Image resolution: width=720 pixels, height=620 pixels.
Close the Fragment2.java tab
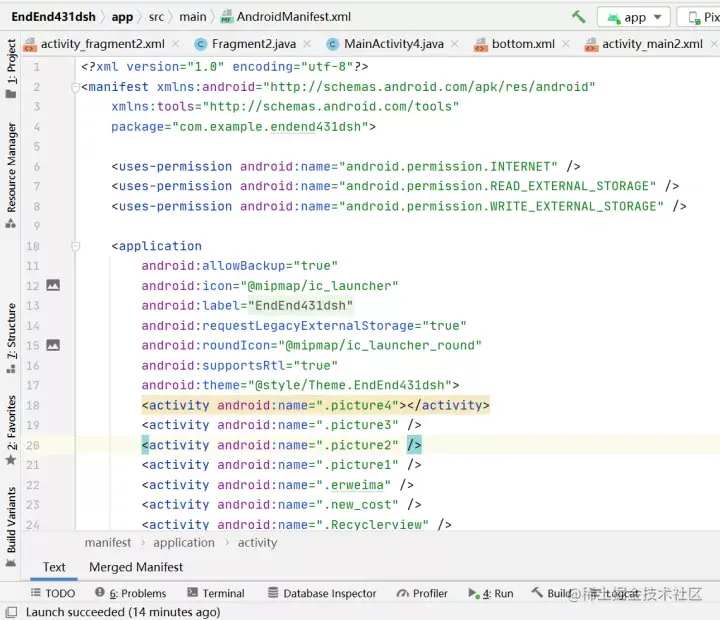pos(307,44)
